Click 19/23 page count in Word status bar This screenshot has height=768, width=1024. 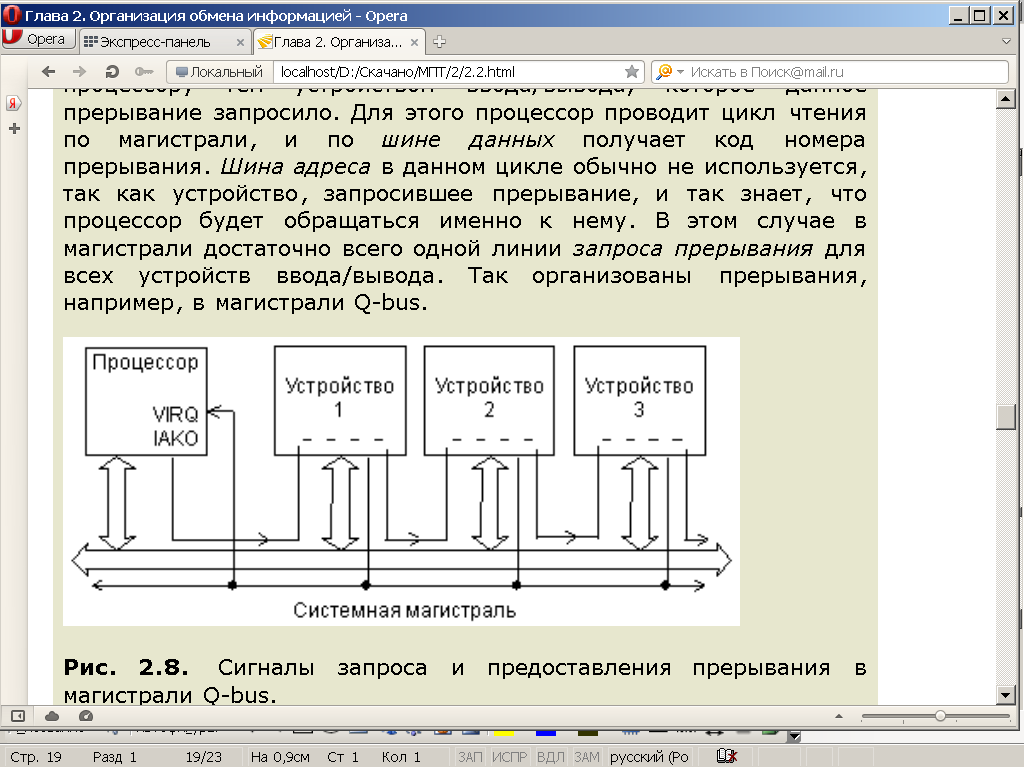tap(204, 757)
